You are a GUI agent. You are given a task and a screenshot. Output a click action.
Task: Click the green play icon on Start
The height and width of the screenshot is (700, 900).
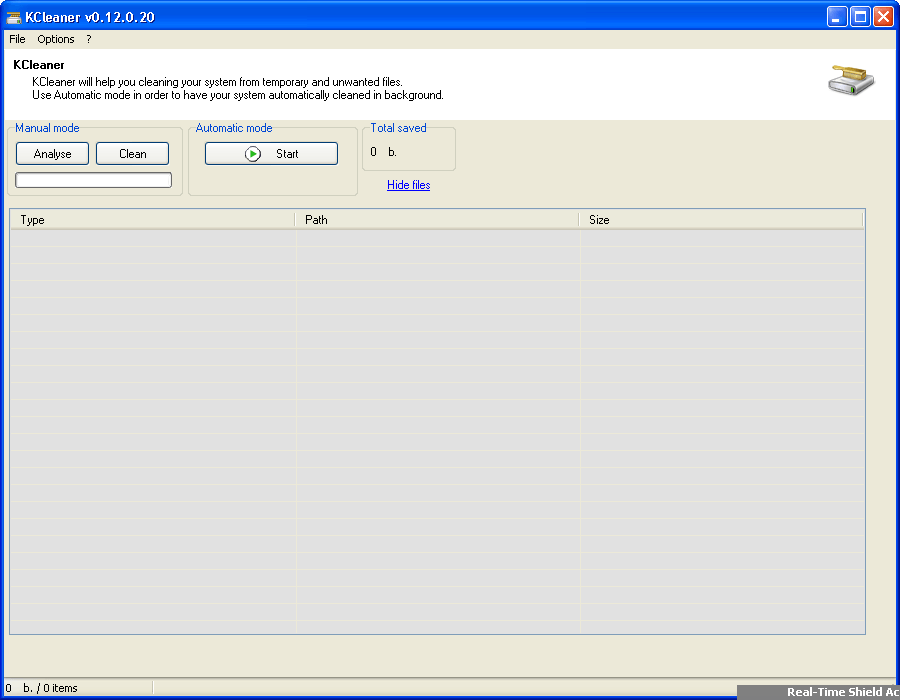[253, 154]
